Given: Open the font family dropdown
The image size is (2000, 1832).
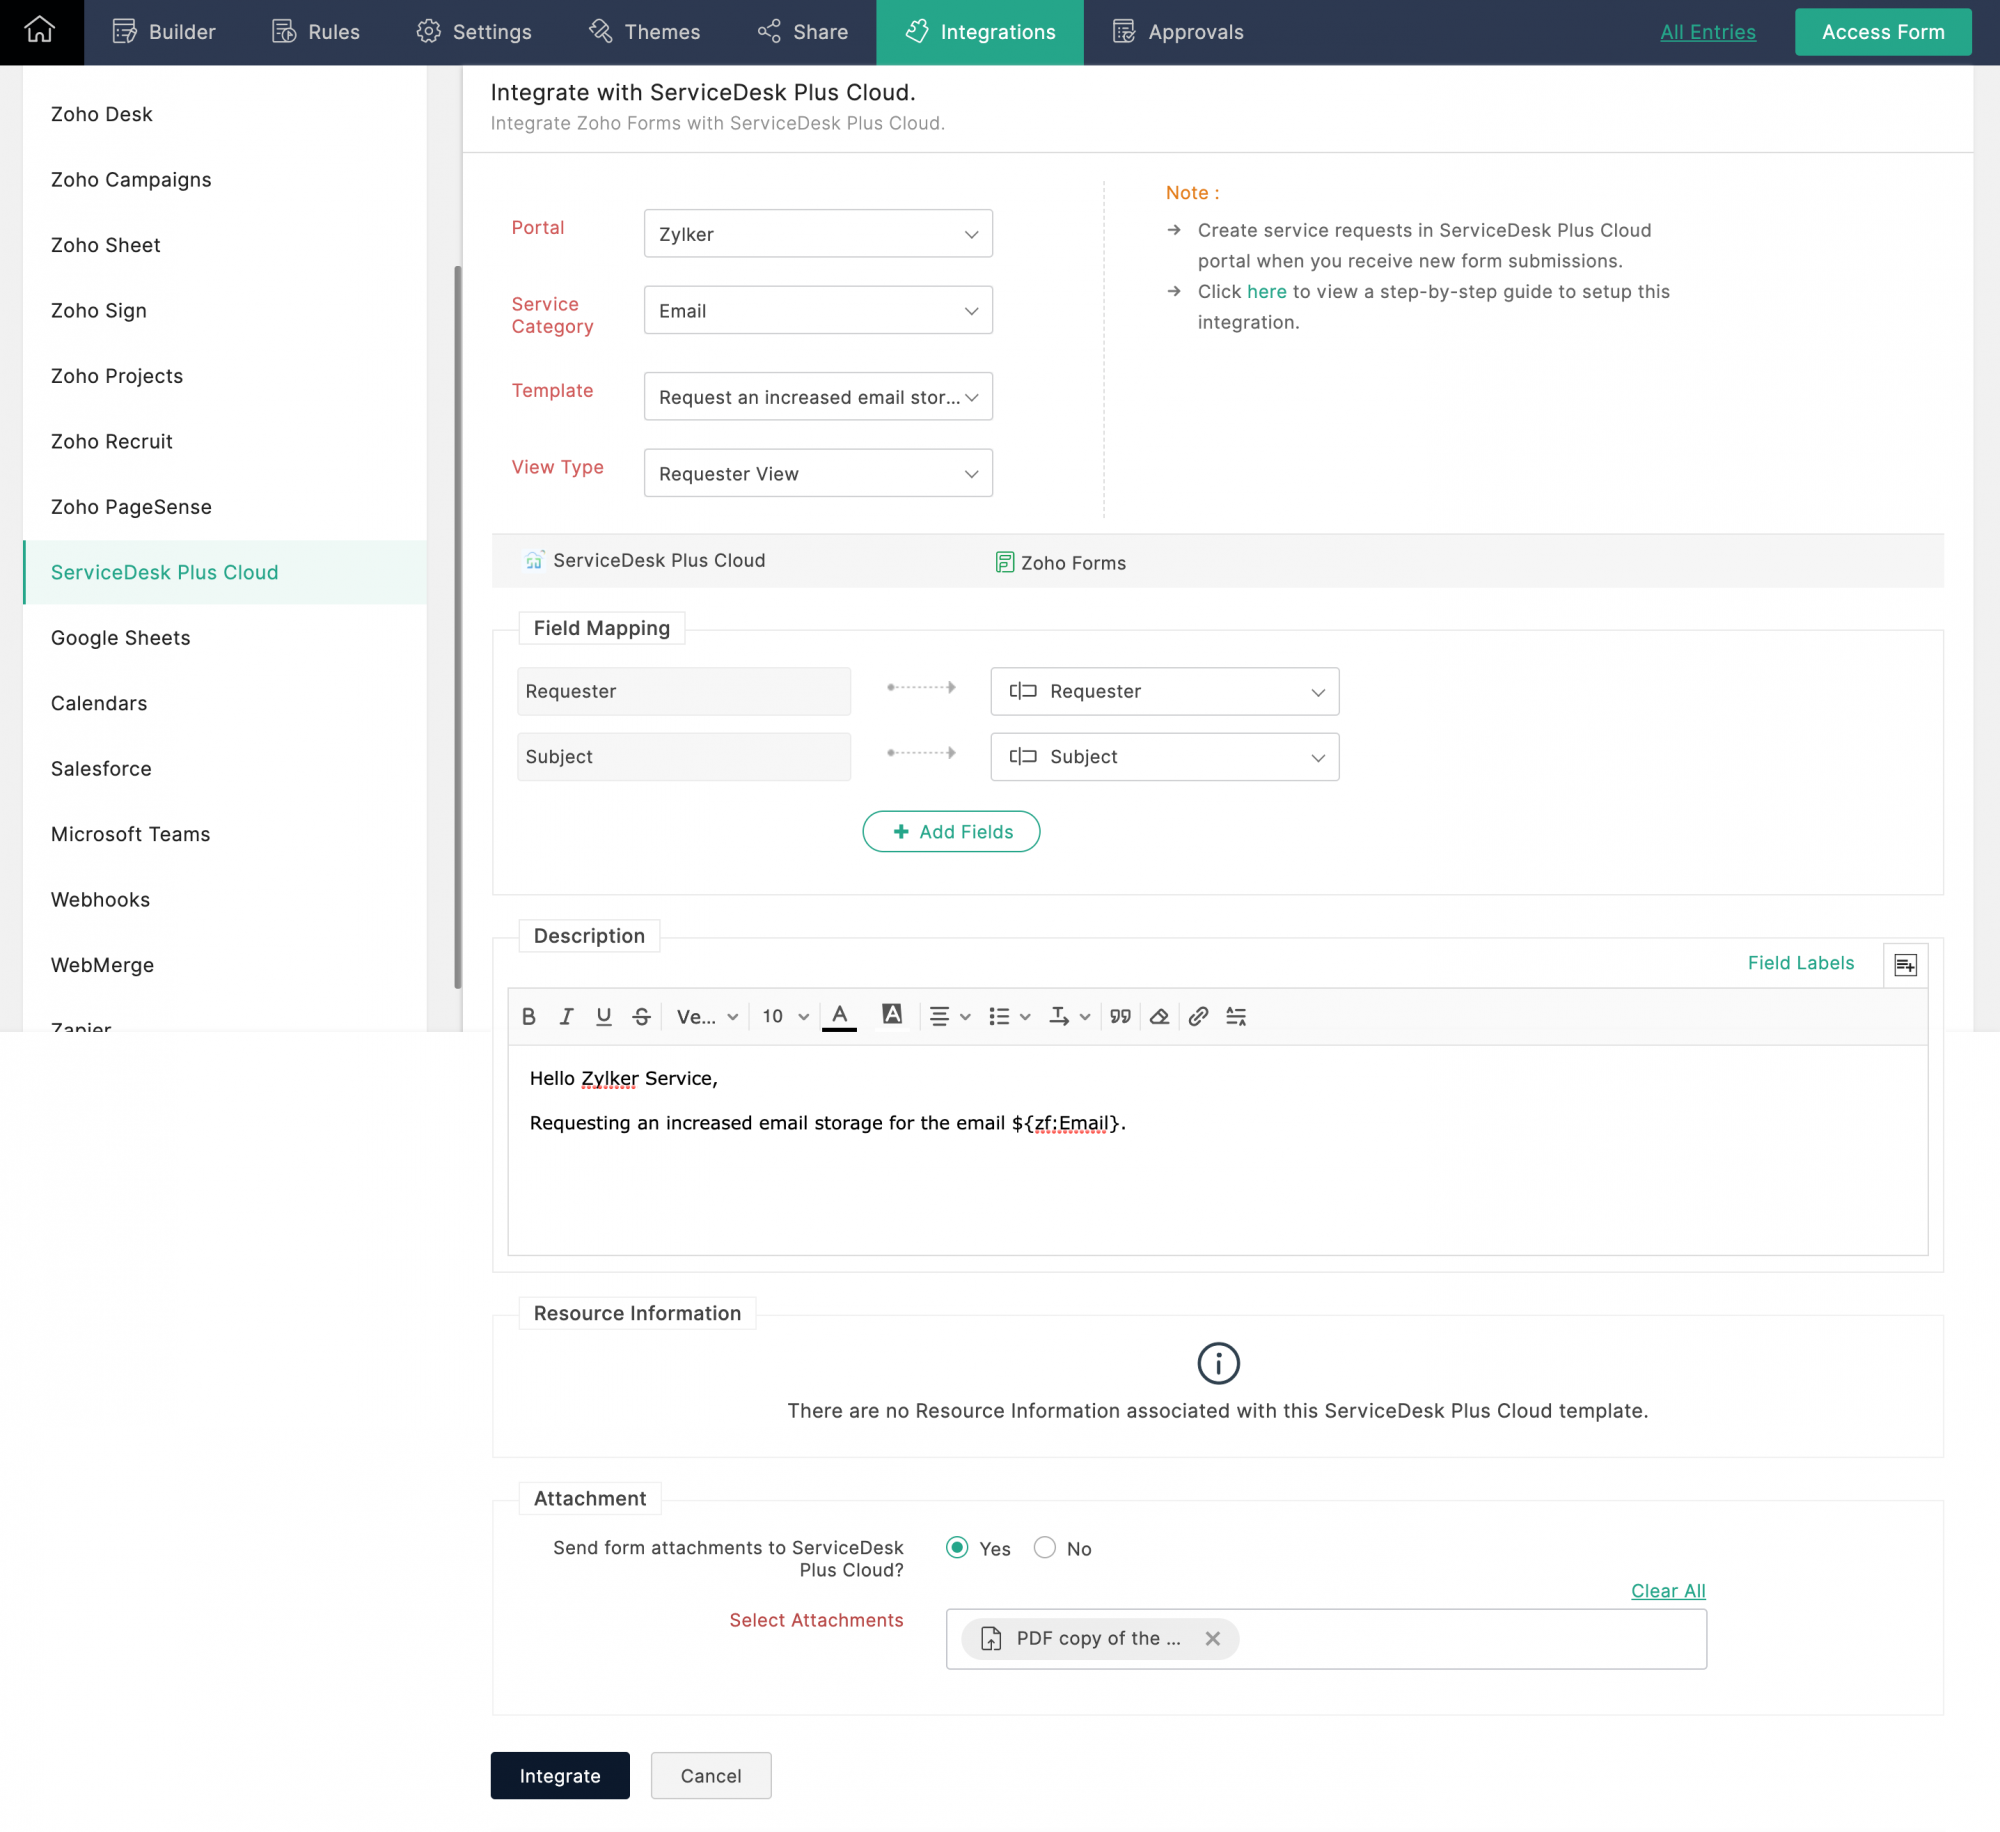Looking at the screenshot, I should tap(707, 1016).
